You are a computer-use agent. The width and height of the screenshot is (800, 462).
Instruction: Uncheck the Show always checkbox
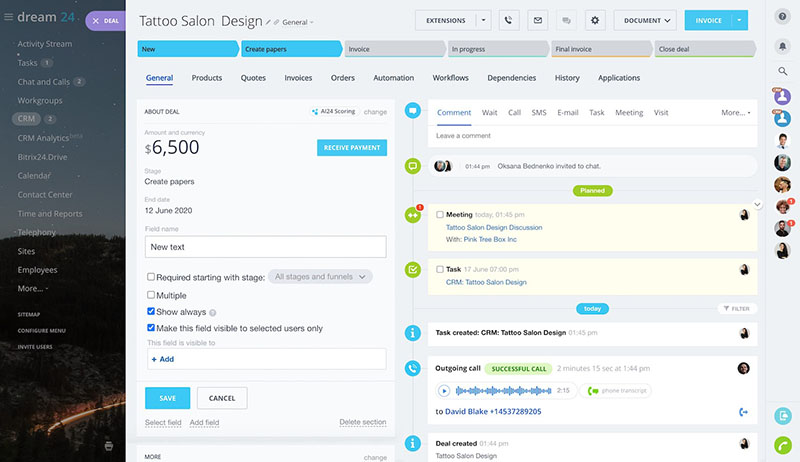coord(151,312)
